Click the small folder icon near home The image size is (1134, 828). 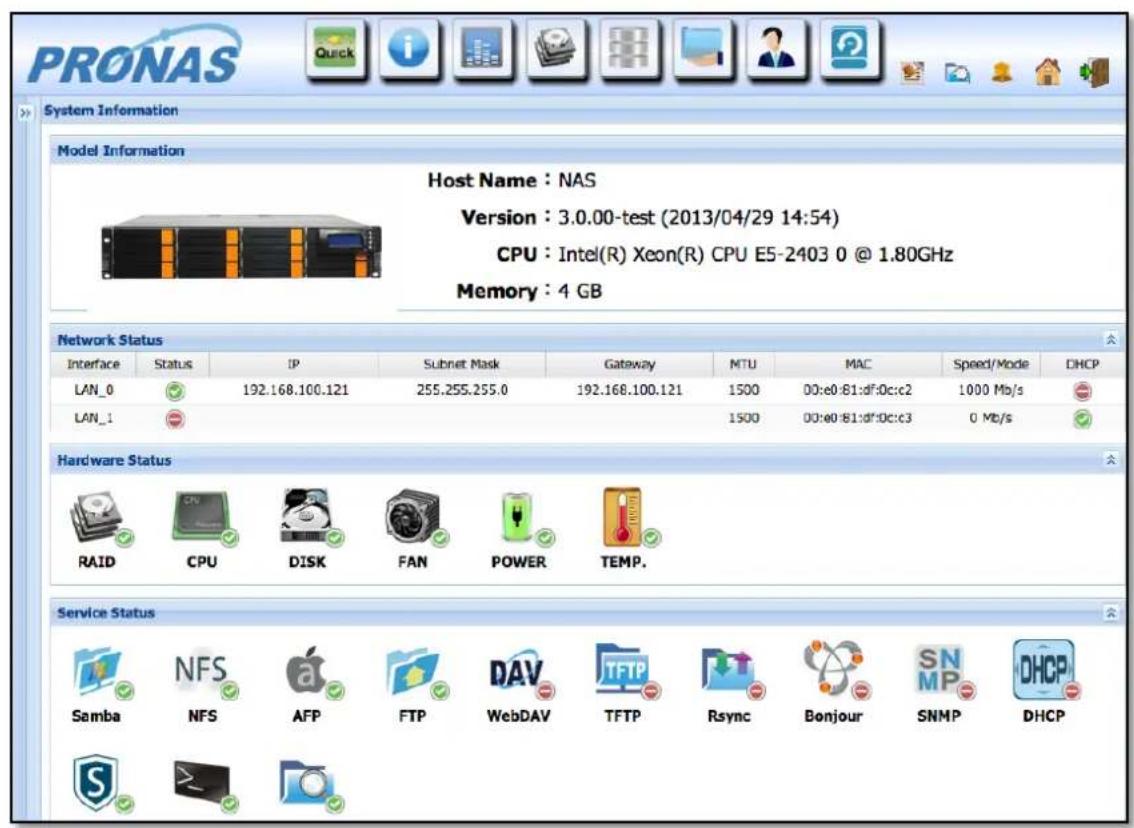coord(957,73)
